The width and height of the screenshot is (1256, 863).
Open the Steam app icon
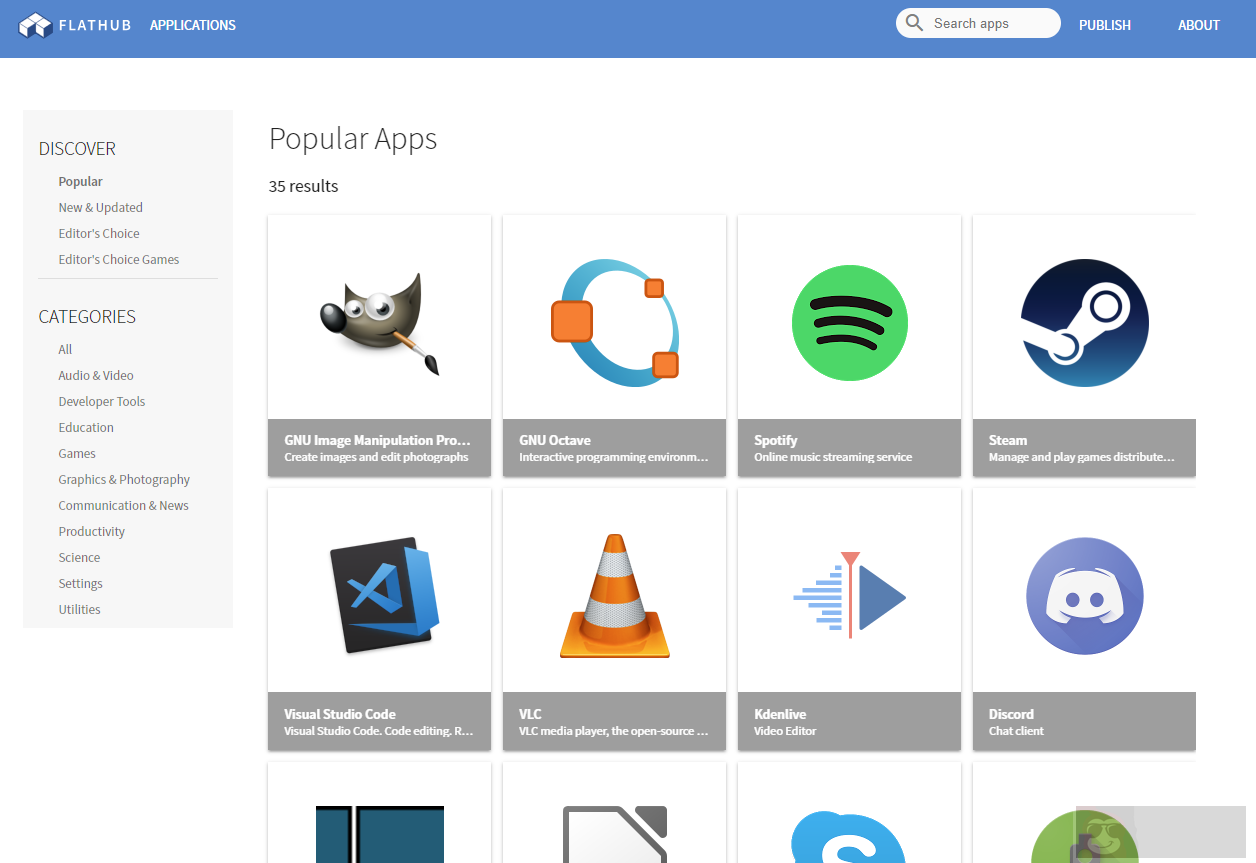1084,322
